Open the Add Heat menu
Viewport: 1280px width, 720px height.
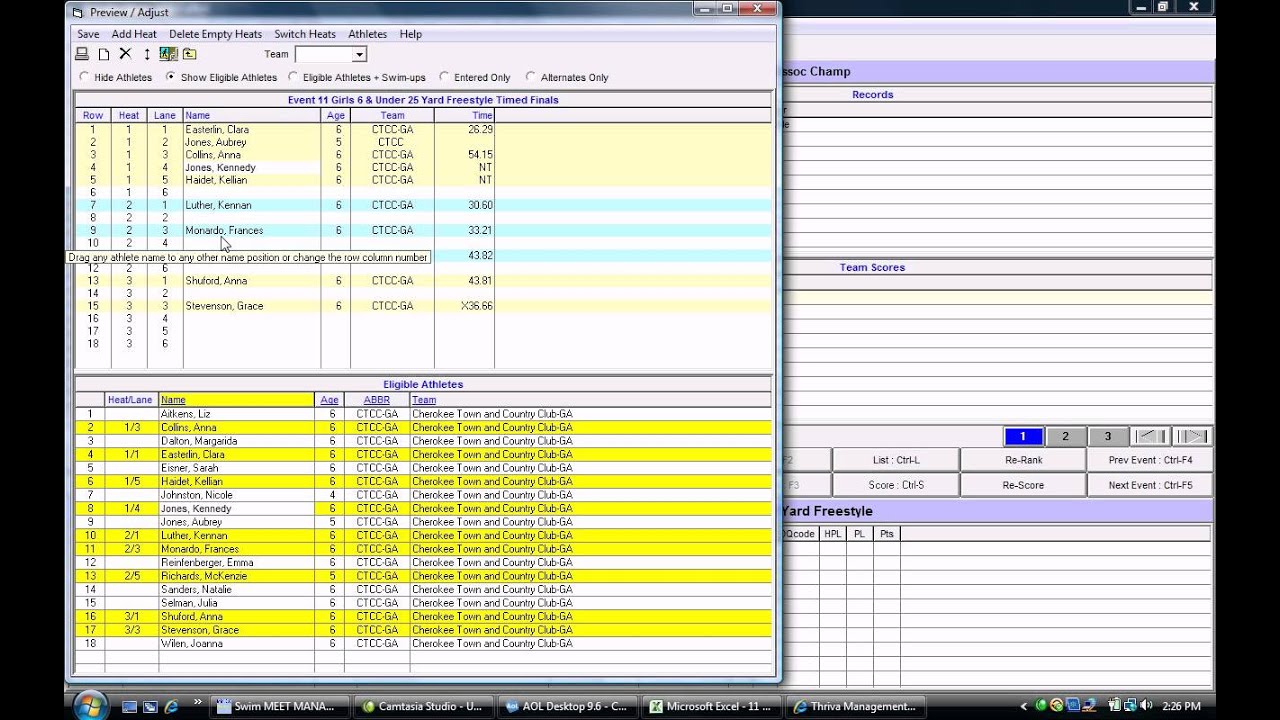(134, 34)
